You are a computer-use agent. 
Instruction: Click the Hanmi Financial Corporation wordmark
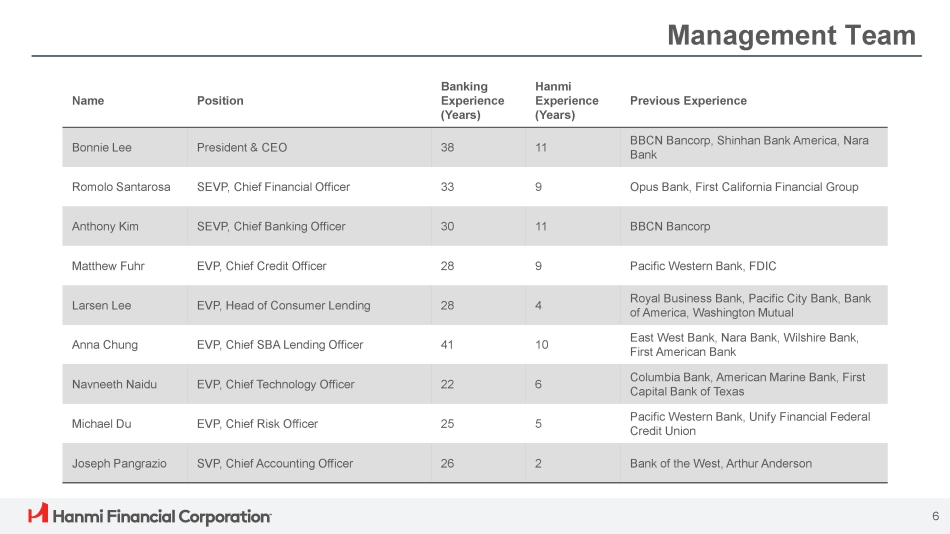tap(161, 516)
